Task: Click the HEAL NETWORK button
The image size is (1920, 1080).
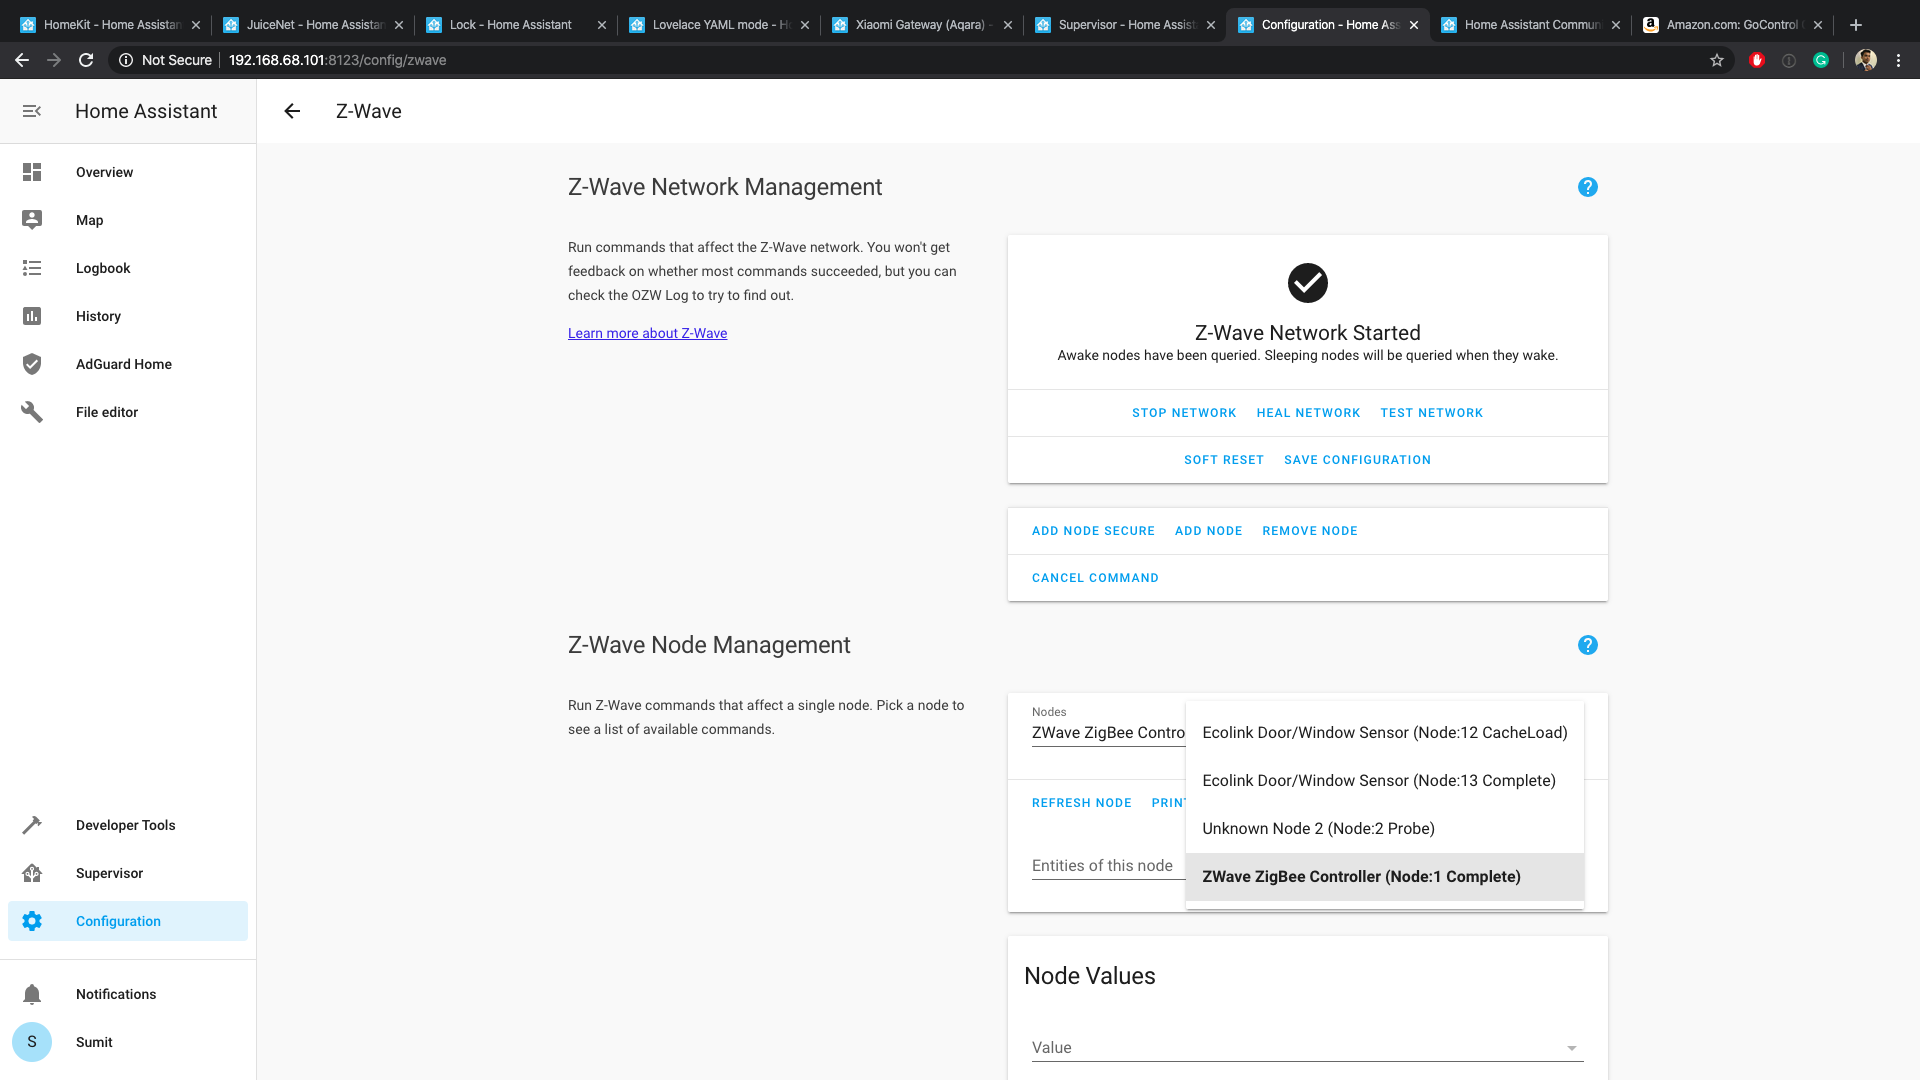Action: tap(1307, 412)
